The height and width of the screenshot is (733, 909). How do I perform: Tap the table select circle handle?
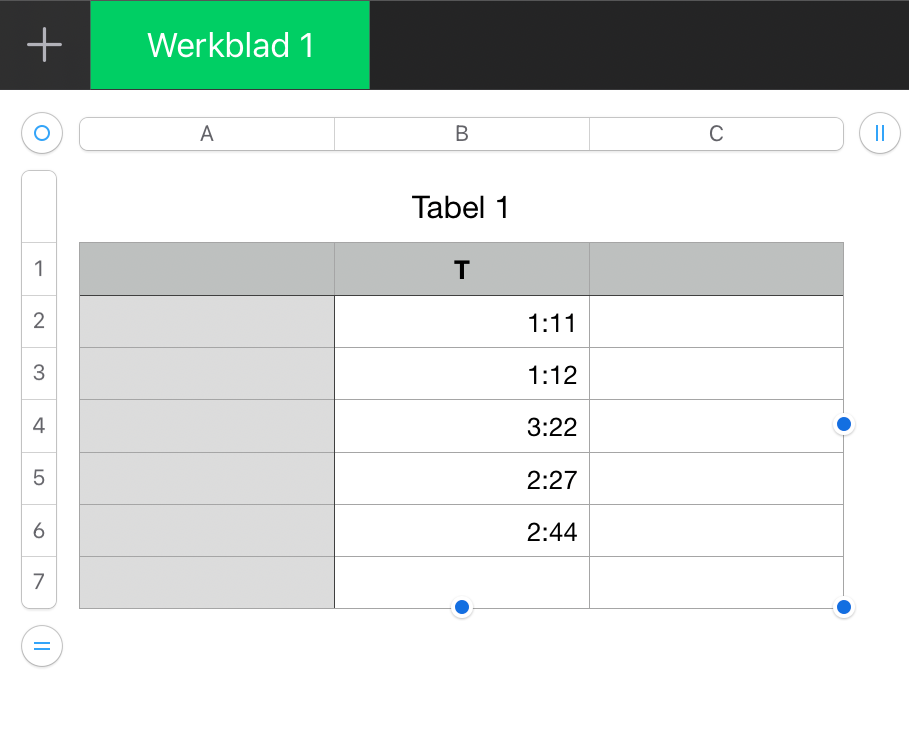tap(42, 133)
